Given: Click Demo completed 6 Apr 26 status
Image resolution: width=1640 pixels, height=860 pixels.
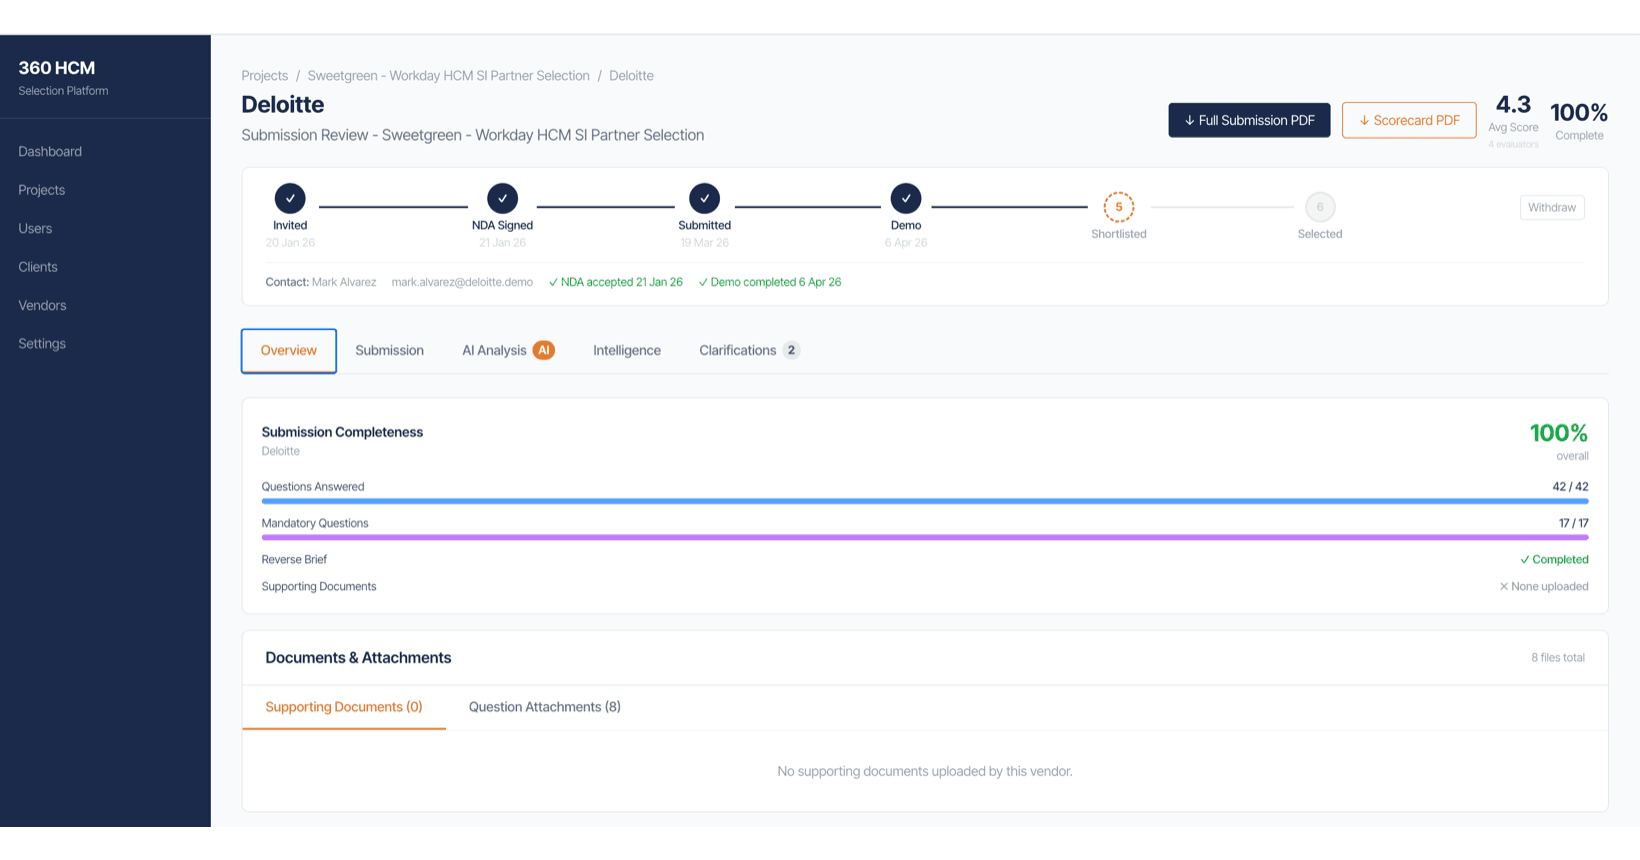Looking at the screenshot, I should (x=770, y=282).
